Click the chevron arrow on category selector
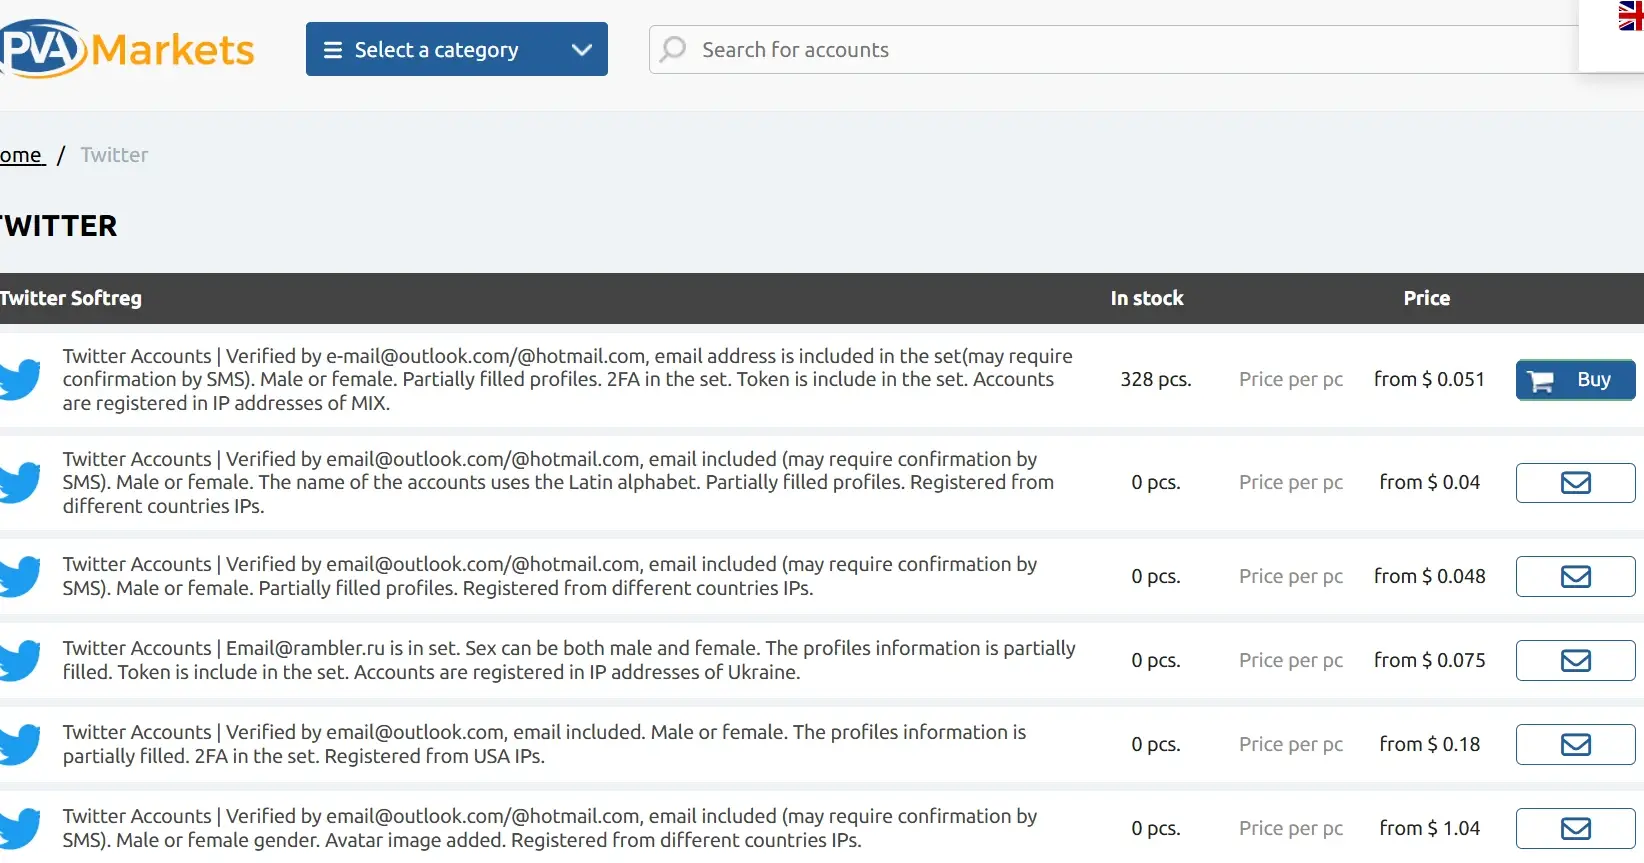Image resolution: width=1644 pixels, height=863 pixels. 582,50
